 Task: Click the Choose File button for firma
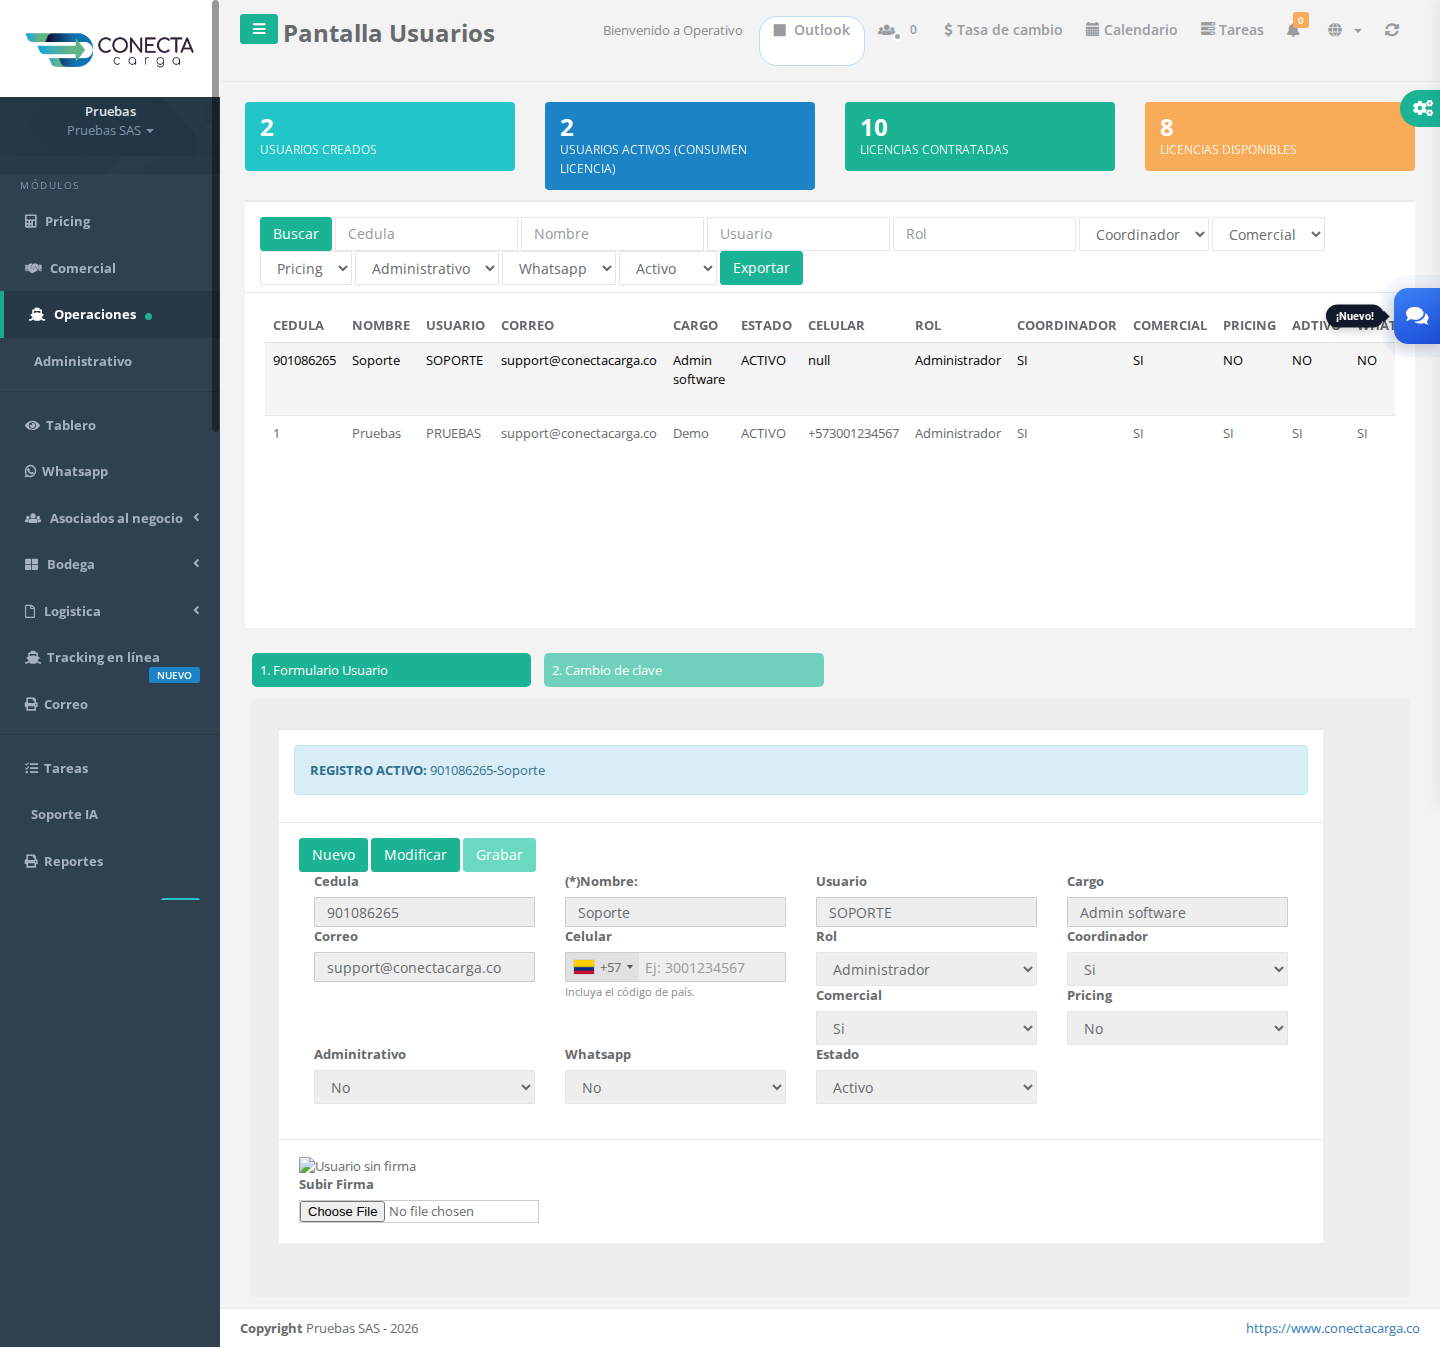[x=342, y=1211]
